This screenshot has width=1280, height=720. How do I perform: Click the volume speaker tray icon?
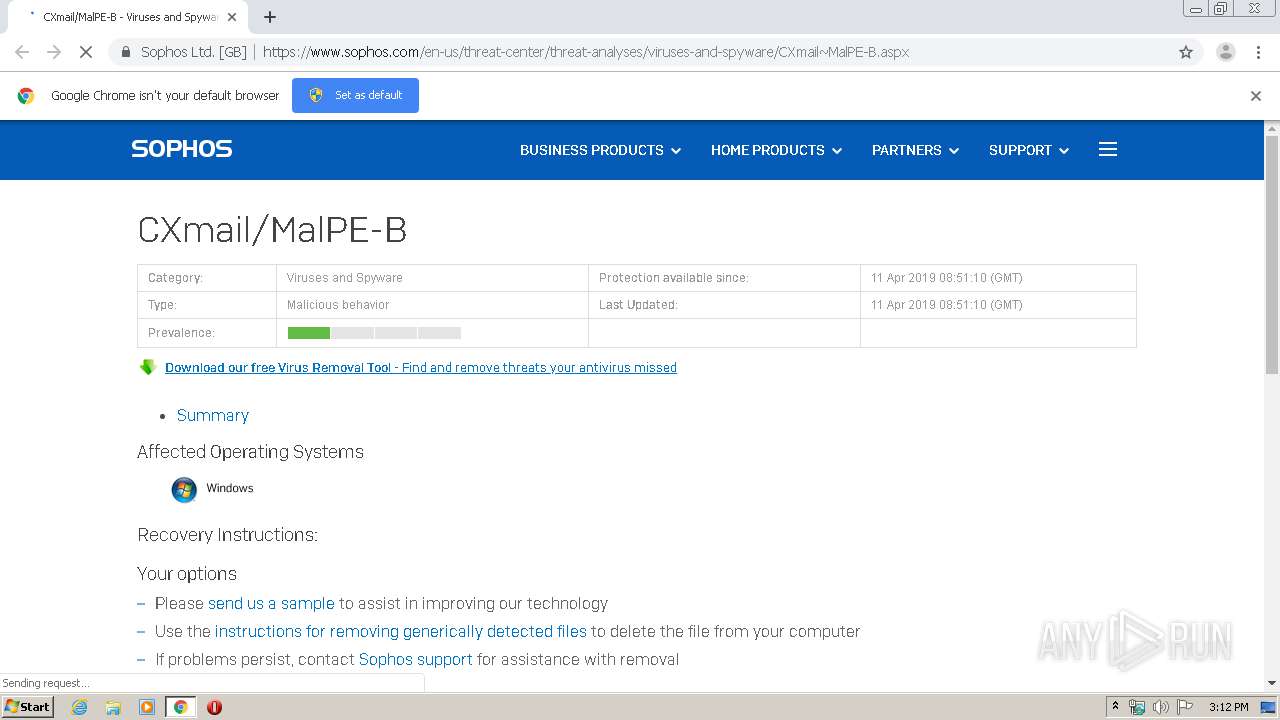[1160, 707]
